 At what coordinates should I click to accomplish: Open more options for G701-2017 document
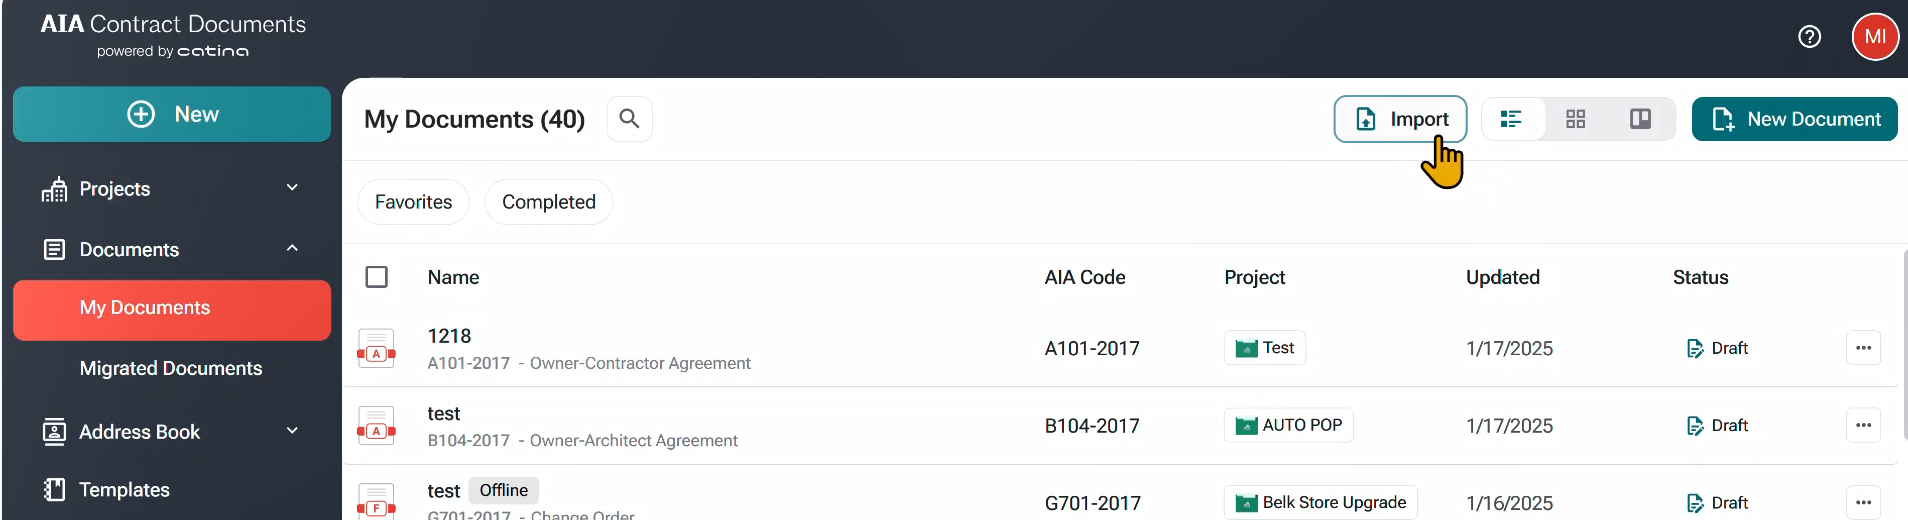pos(1863,502)
